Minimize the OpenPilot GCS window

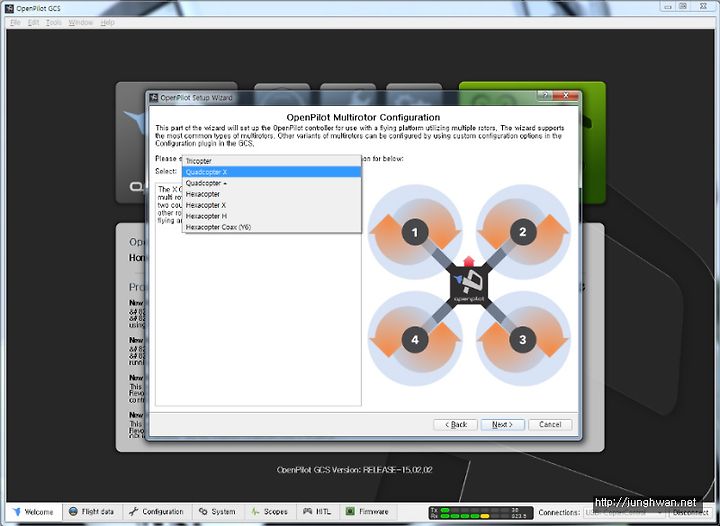point(668,6)
